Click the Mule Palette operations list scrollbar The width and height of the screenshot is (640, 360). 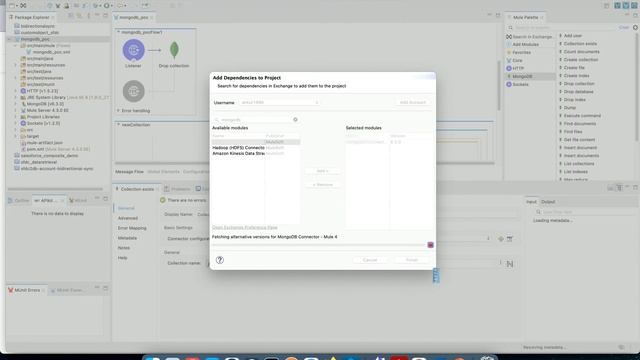(636, 88)
